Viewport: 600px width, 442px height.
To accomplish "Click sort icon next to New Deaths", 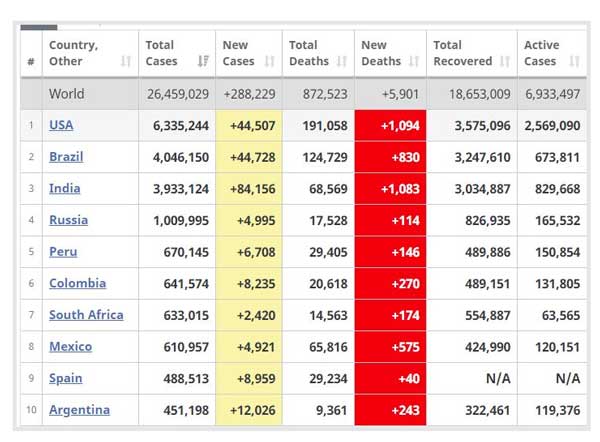I will 416,62.
